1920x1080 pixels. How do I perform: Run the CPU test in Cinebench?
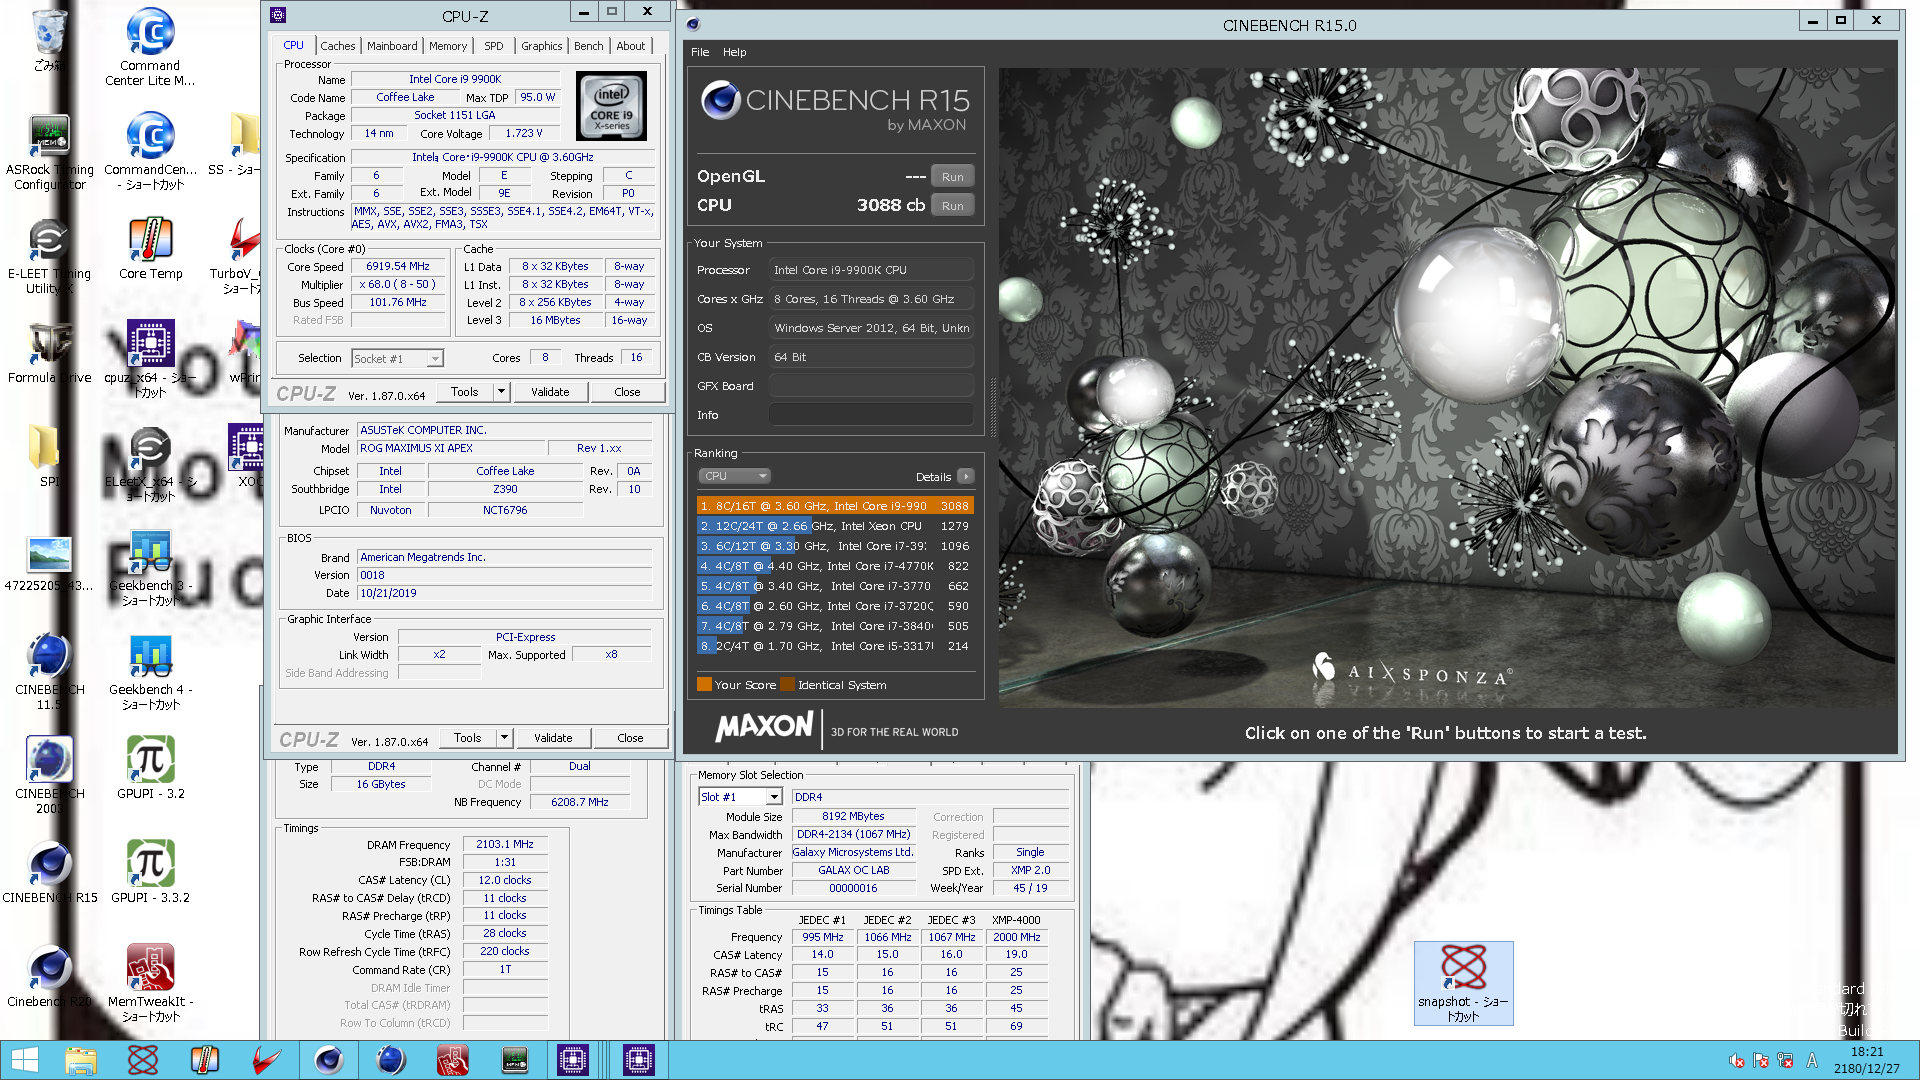pos(952,206)
